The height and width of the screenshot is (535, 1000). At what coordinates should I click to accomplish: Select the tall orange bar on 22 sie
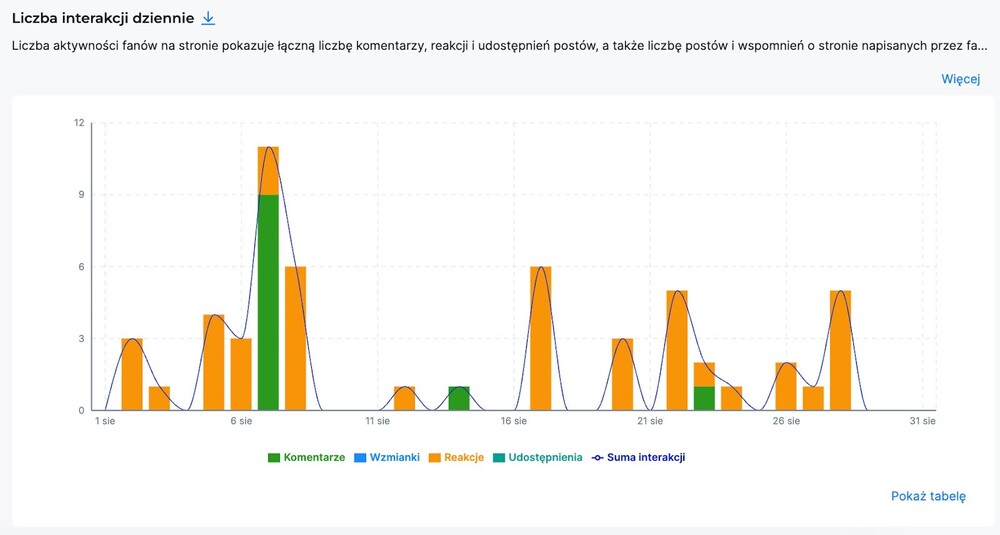tap(677, 350)
